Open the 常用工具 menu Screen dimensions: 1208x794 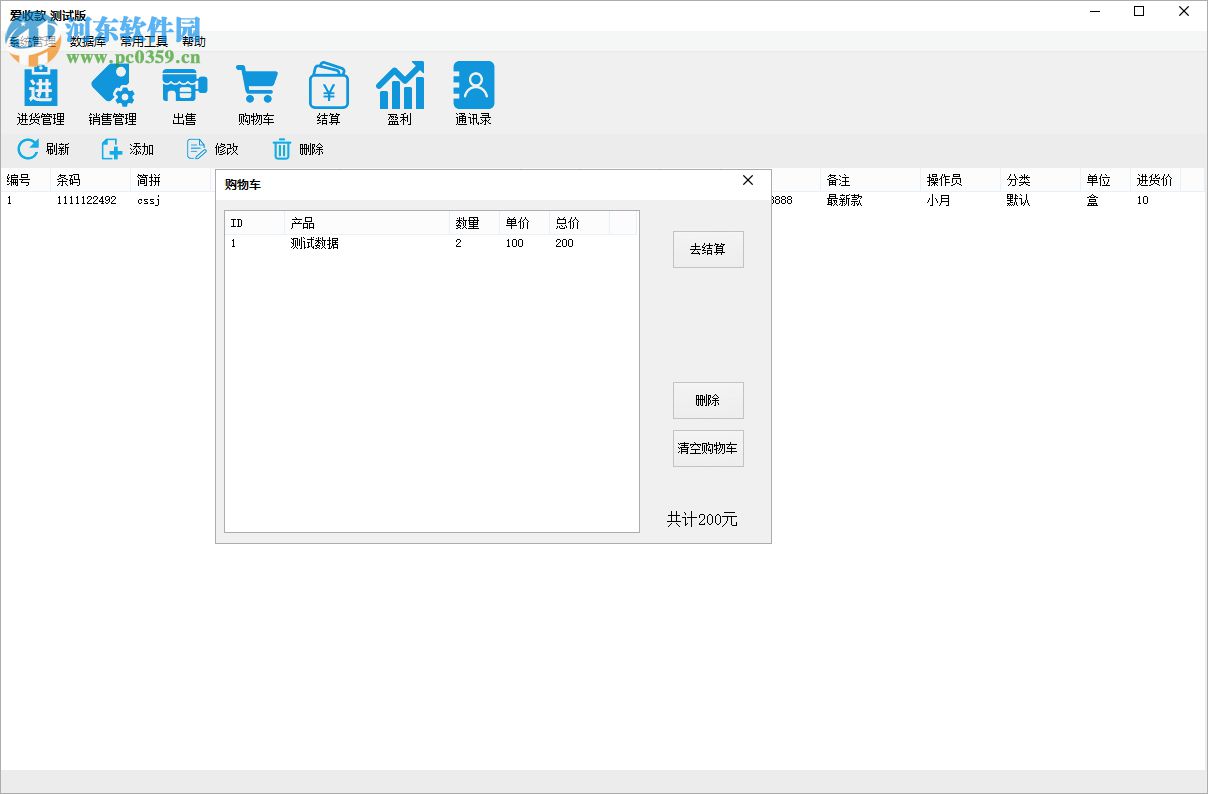(x=143, y=41)
